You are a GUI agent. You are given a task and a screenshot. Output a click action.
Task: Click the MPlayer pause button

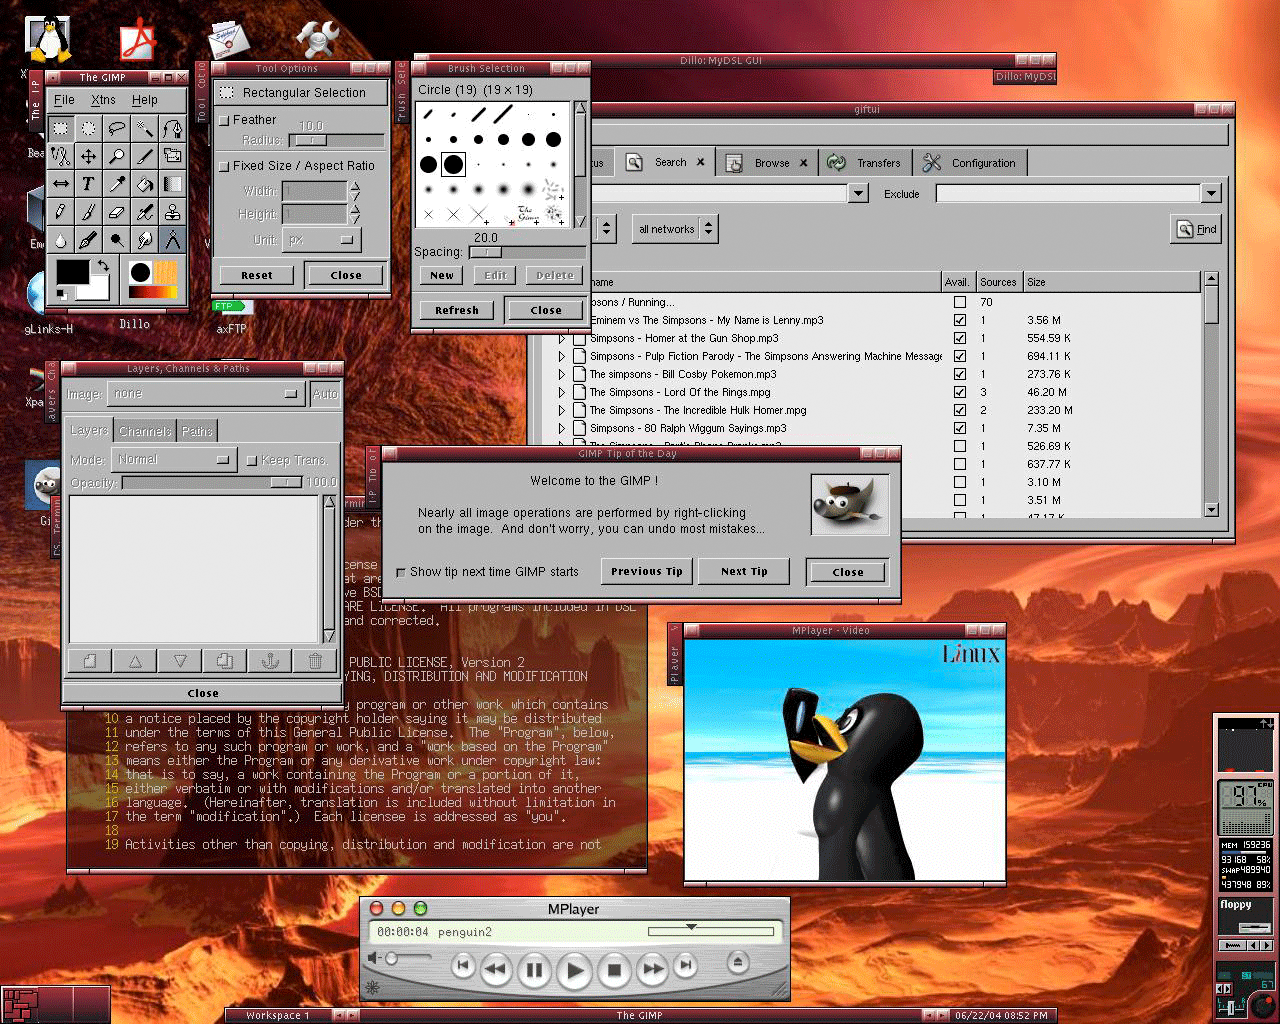coord(535,969)
